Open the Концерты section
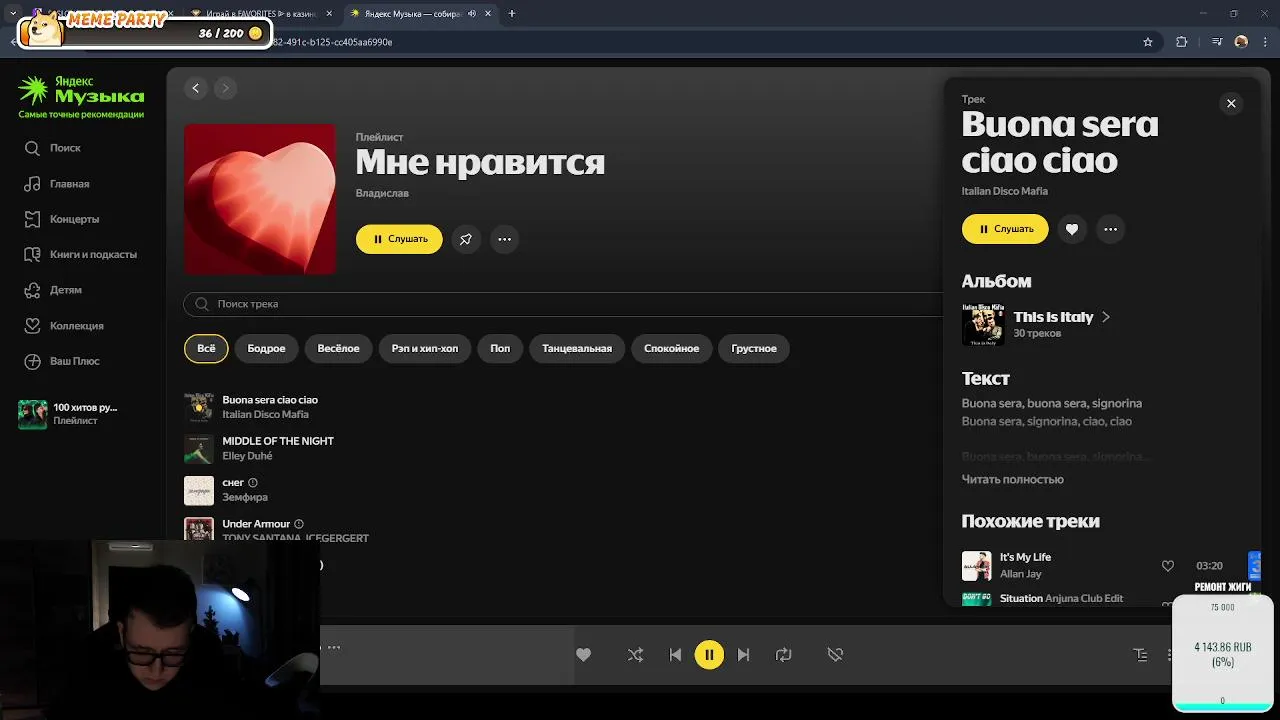Screen dimensions: 1280x720 coord(62,219)
